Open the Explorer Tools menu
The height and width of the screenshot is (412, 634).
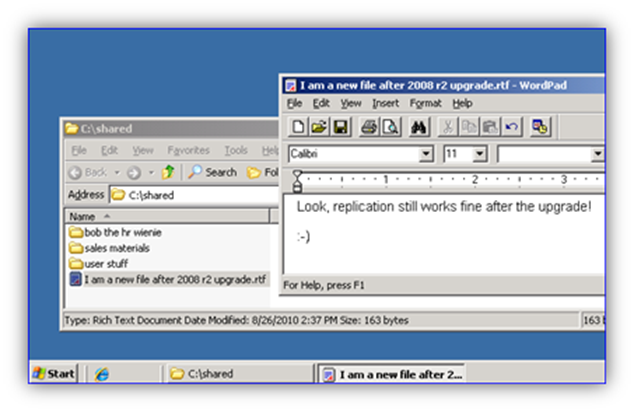tap(236, 150)
